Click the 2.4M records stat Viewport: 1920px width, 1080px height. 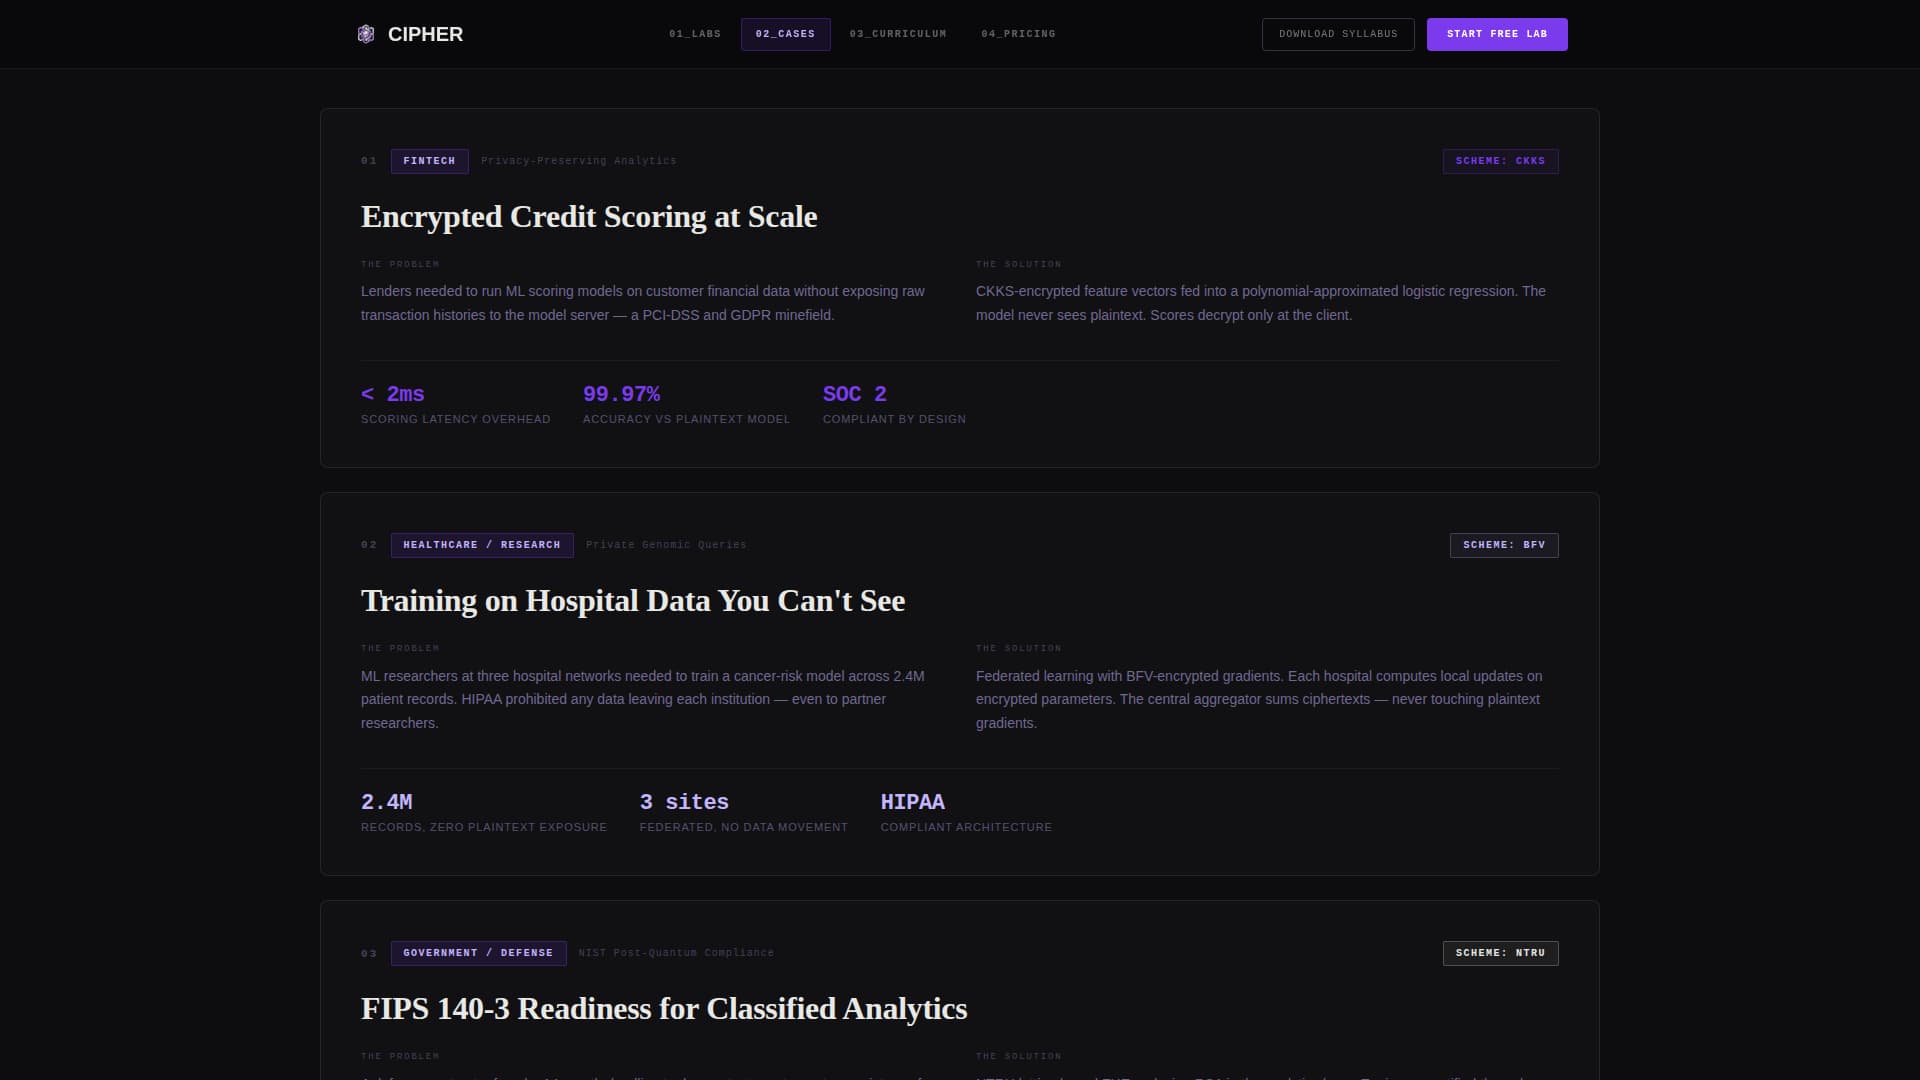pos(386,802)
